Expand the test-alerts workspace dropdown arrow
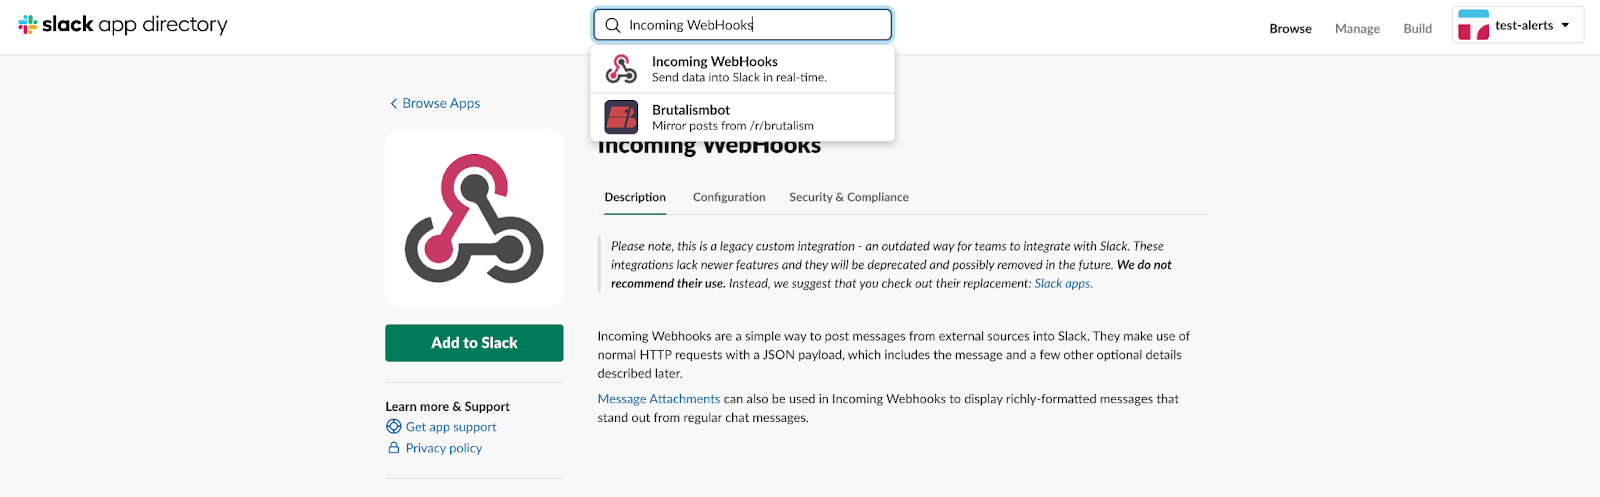1600x497 pixels. (x=1565, y=25)
